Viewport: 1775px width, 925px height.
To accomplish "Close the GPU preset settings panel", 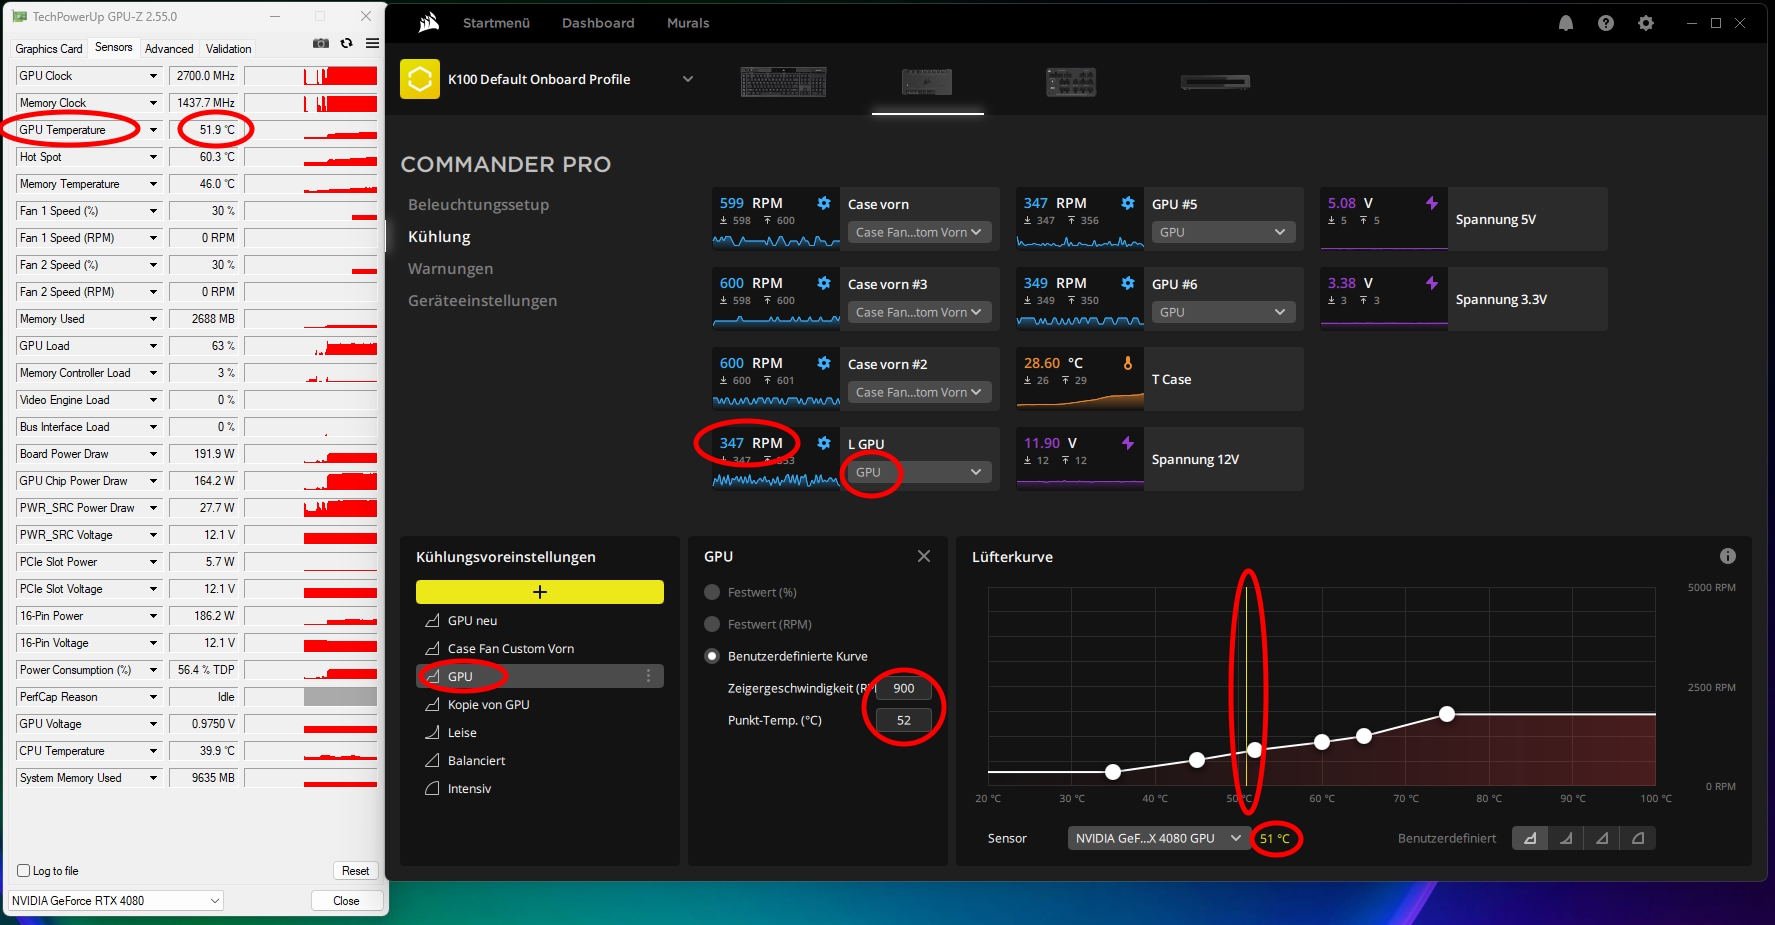I will tap(924, 556).
